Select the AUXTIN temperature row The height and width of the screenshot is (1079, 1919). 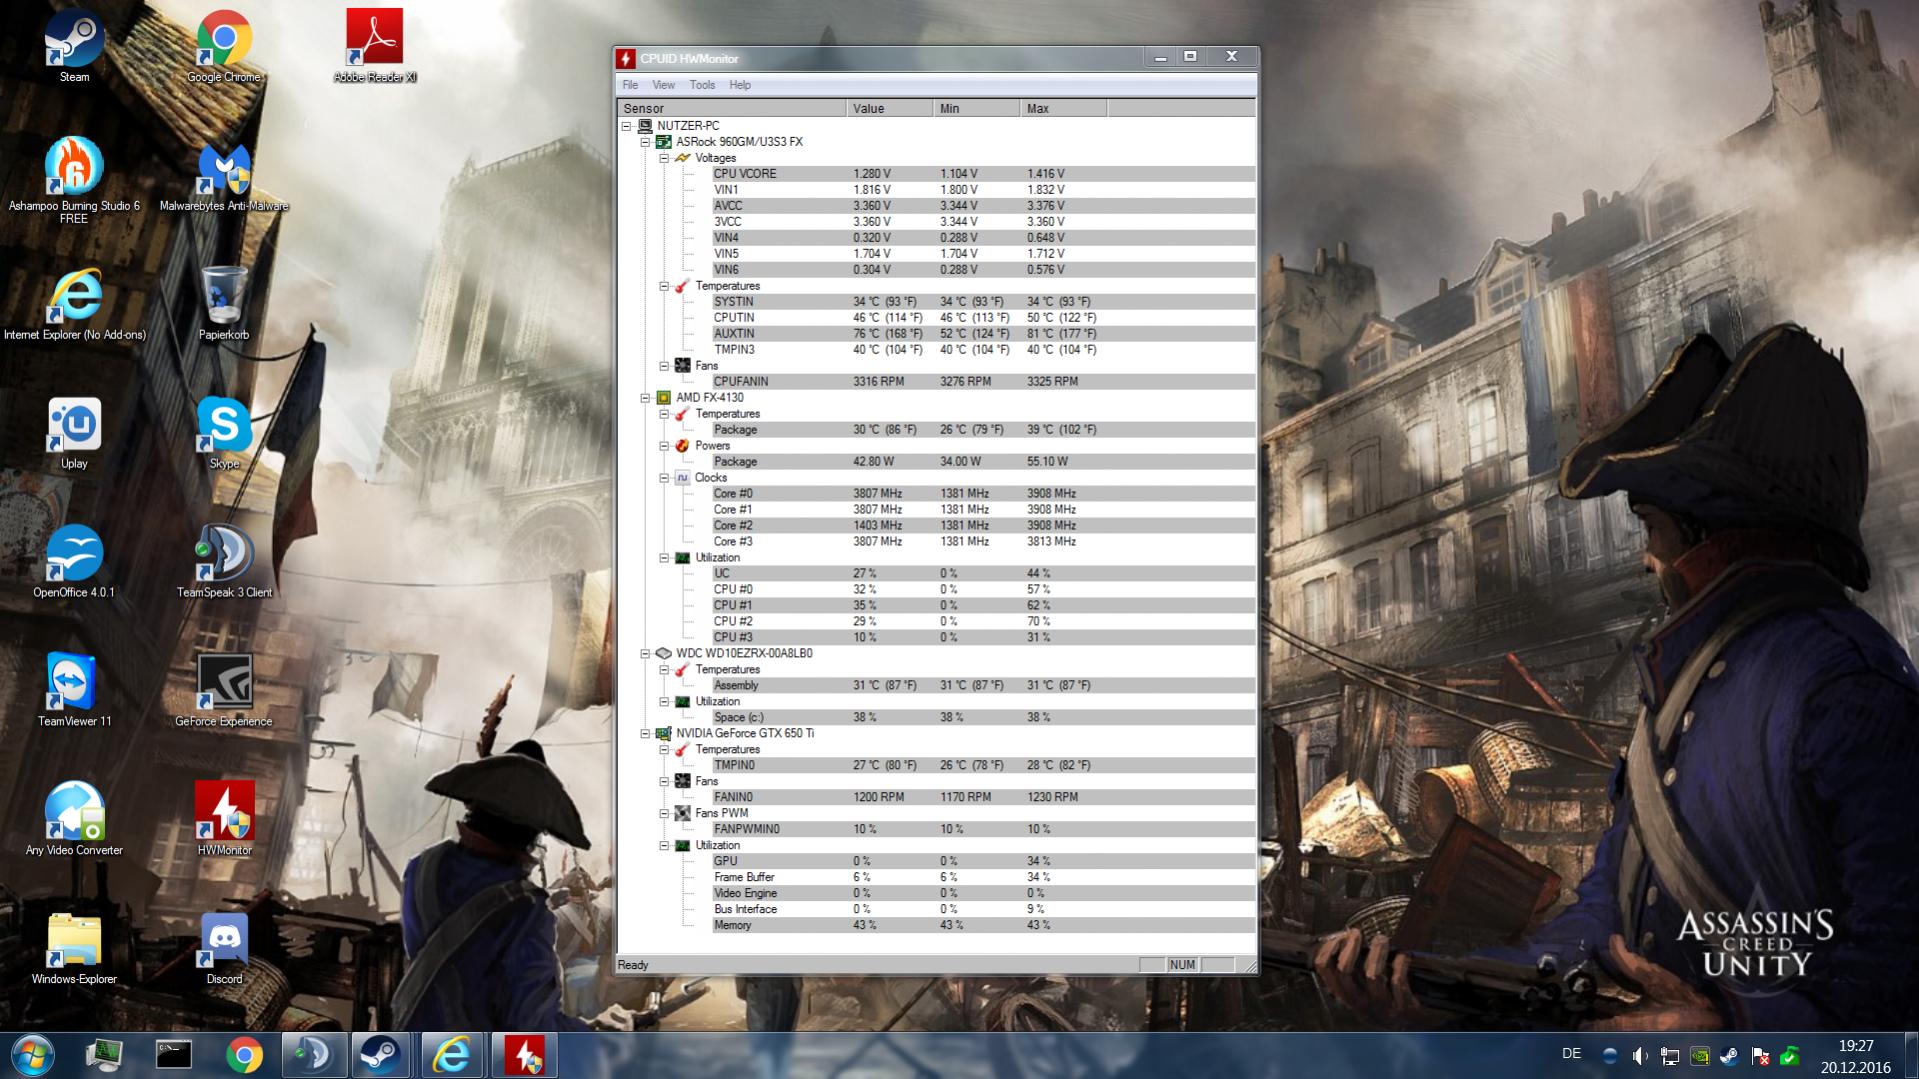983,334
